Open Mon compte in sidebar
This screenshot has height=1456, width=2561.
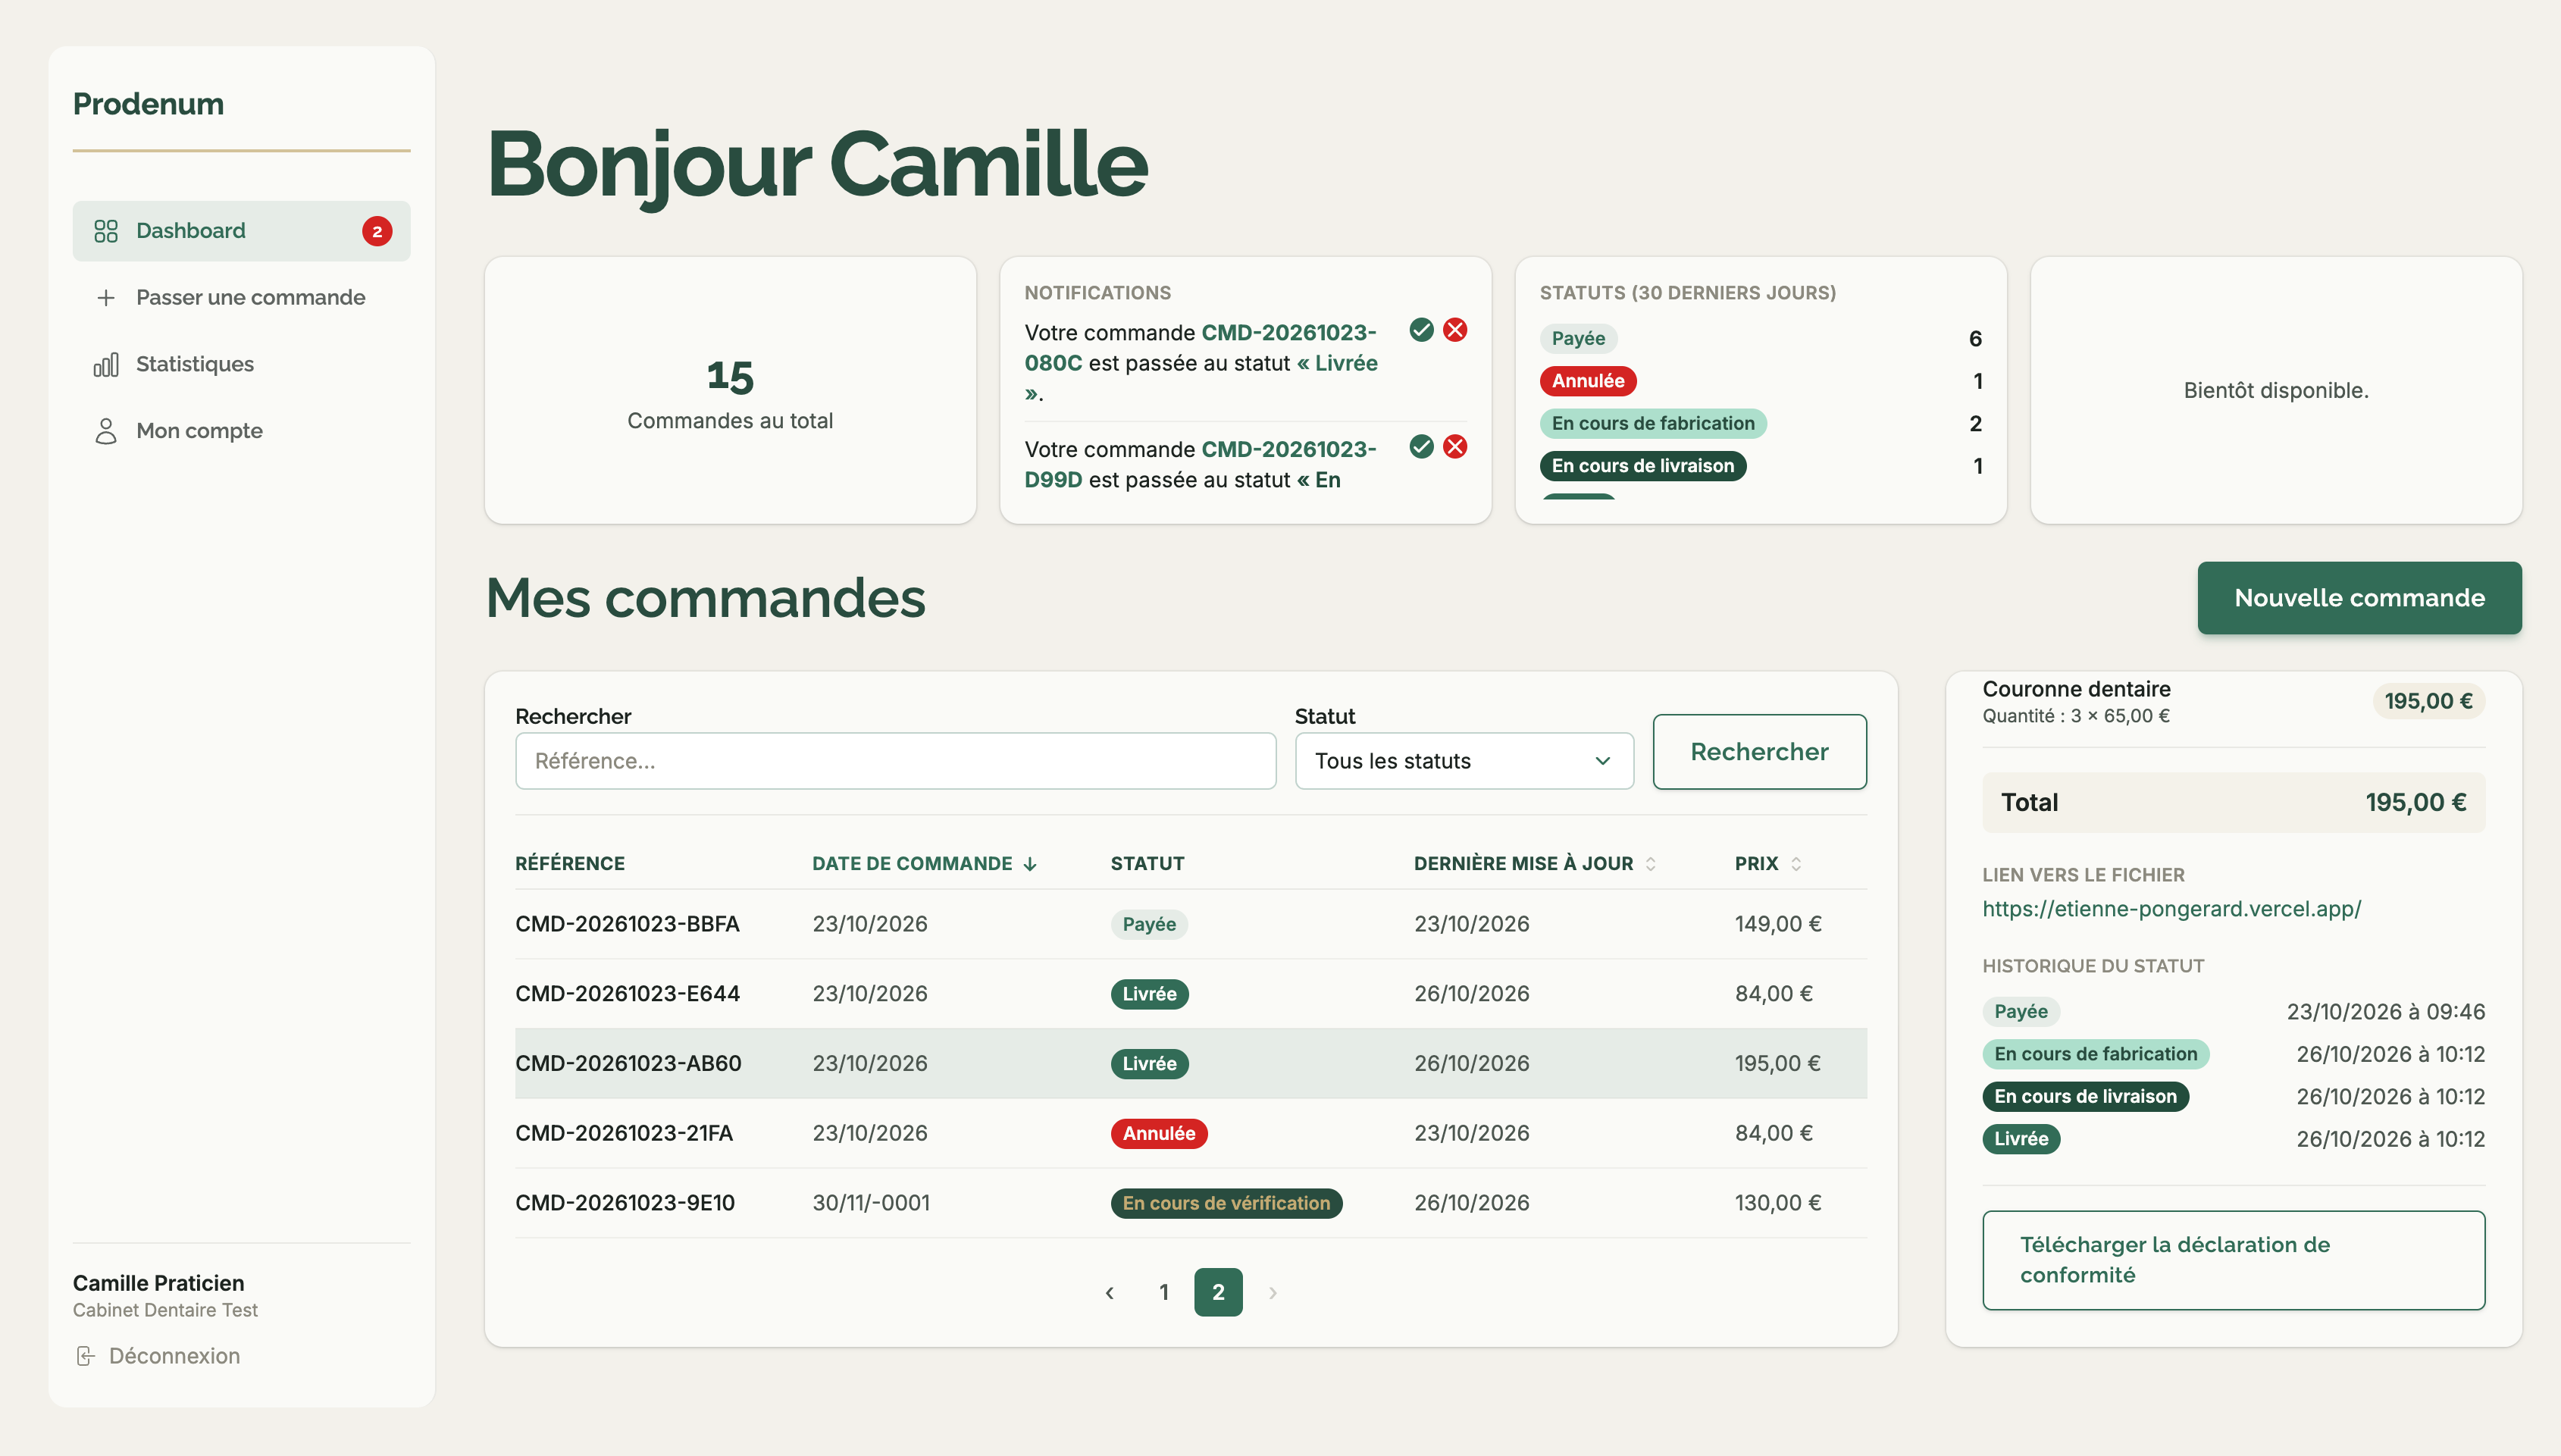tap(241, 431)
